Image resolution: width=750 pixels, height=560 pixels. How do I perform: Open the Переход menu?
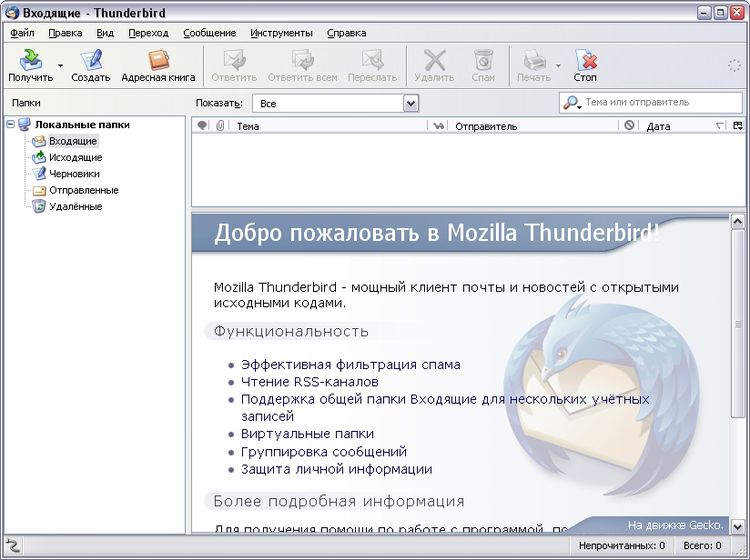148,33
